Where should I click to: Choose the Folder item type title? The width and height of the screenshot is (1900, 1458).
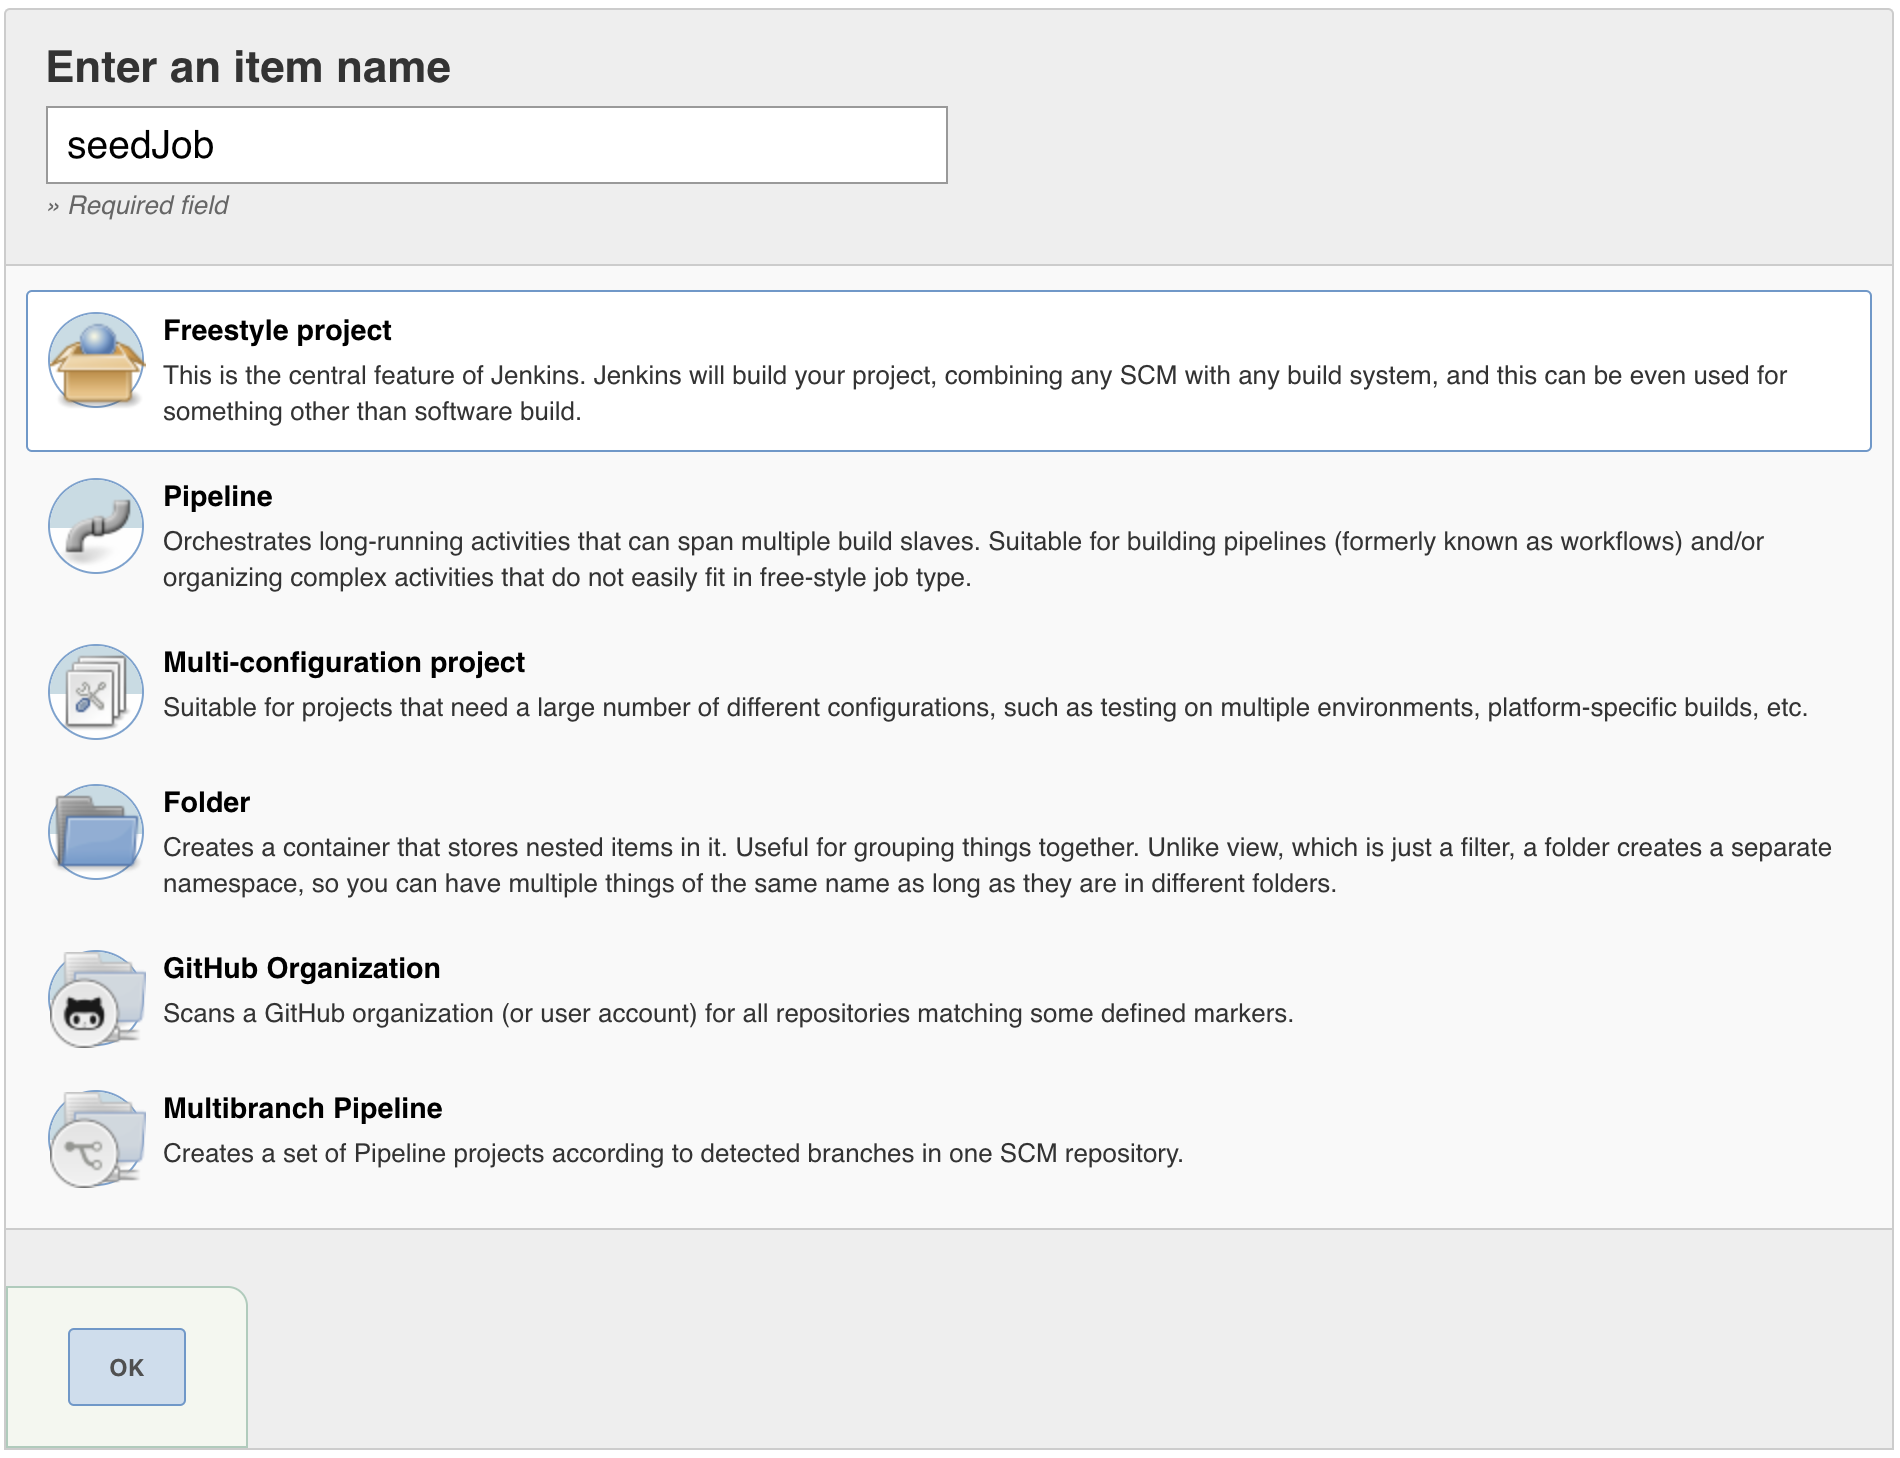coord(207,802)
